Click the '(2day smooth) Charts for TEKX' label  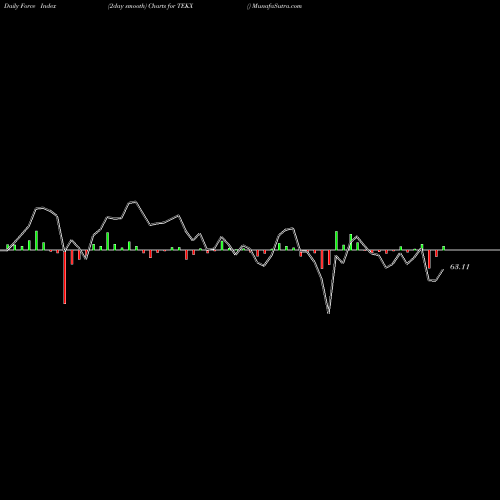click(150, 6)
